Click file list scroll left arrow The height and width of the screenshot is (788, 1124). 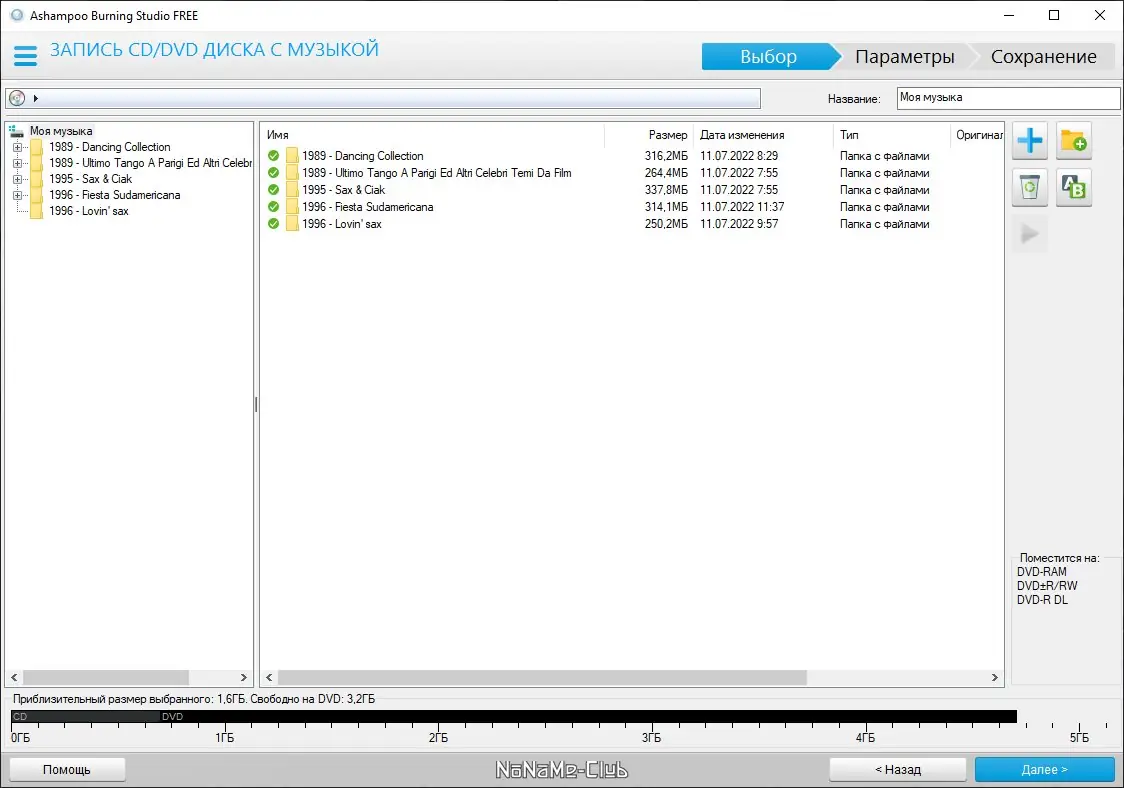pyautogui.click(x=270, y=677)
